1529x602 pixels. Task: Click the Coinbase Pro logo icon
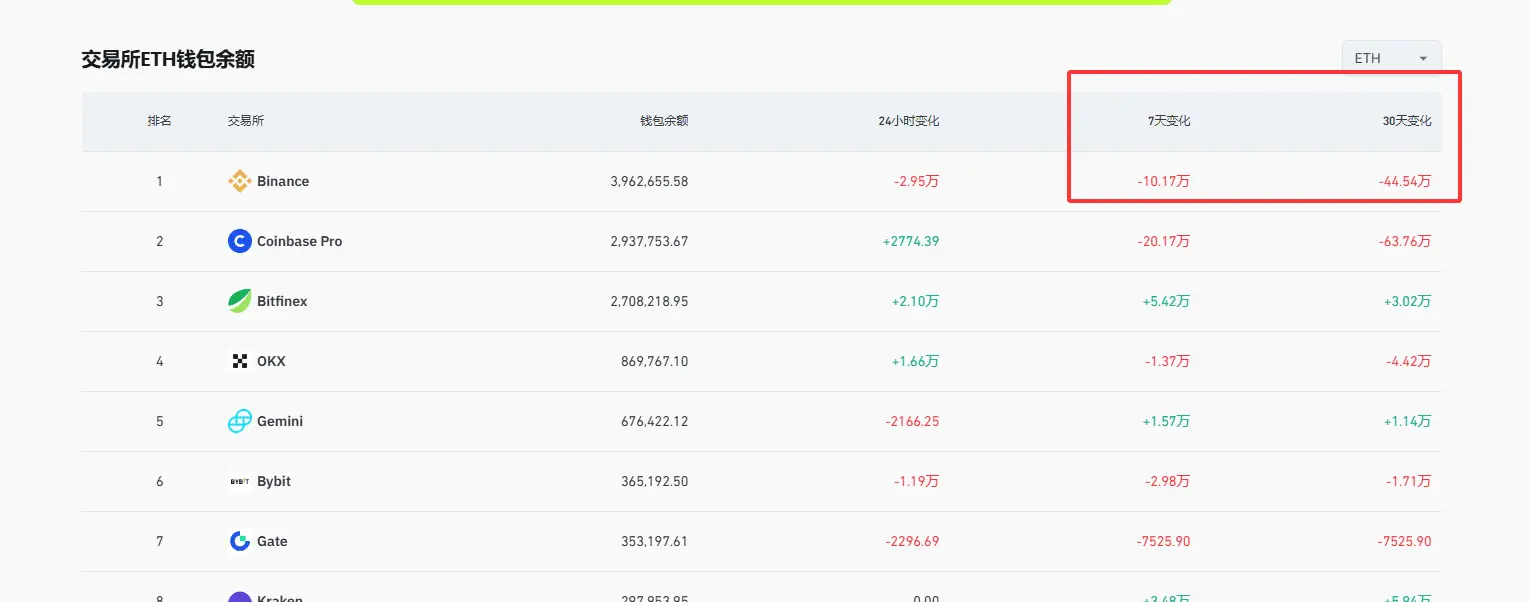240,241
